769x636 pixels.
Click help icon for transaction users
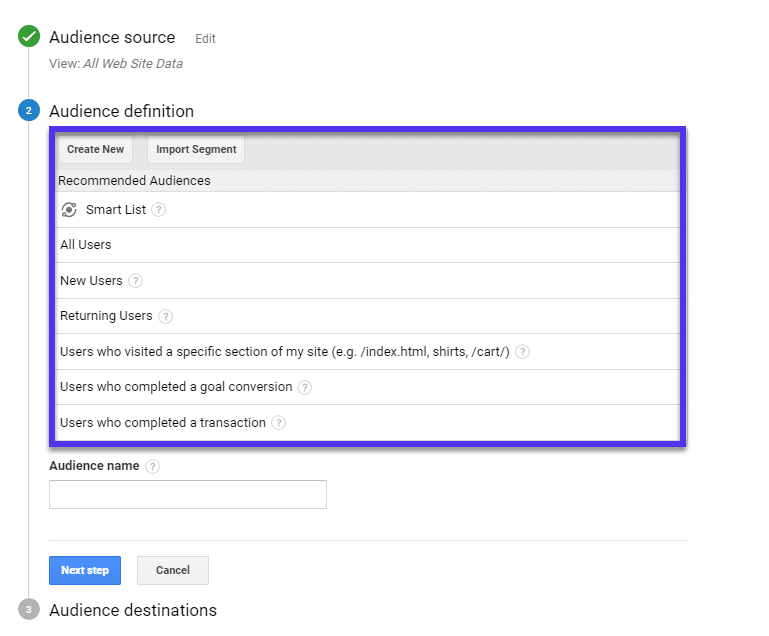pyautogui.click(x=279, y=423)
